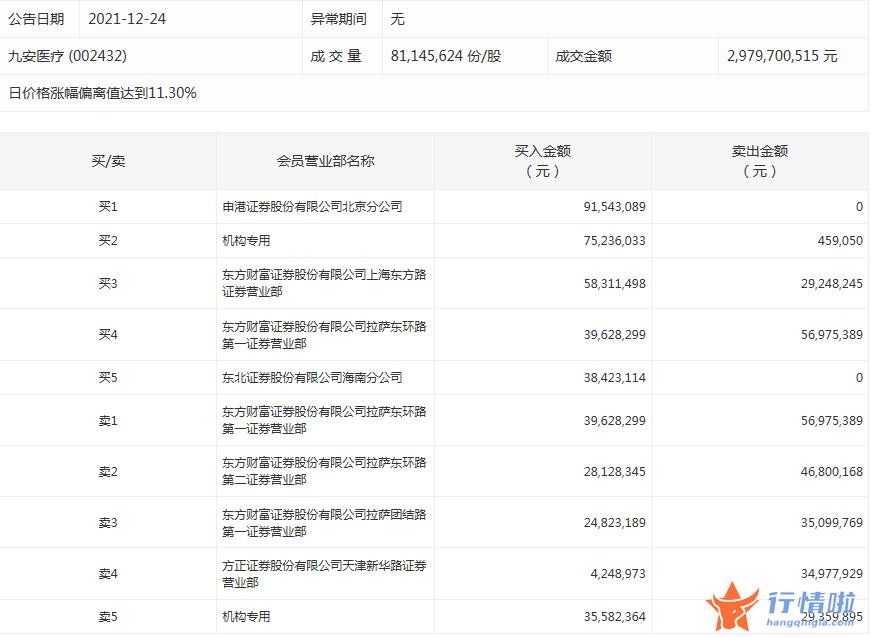871x637 pixels.
Task: Click buy amount 24,823,189
Action: (614, 523)
